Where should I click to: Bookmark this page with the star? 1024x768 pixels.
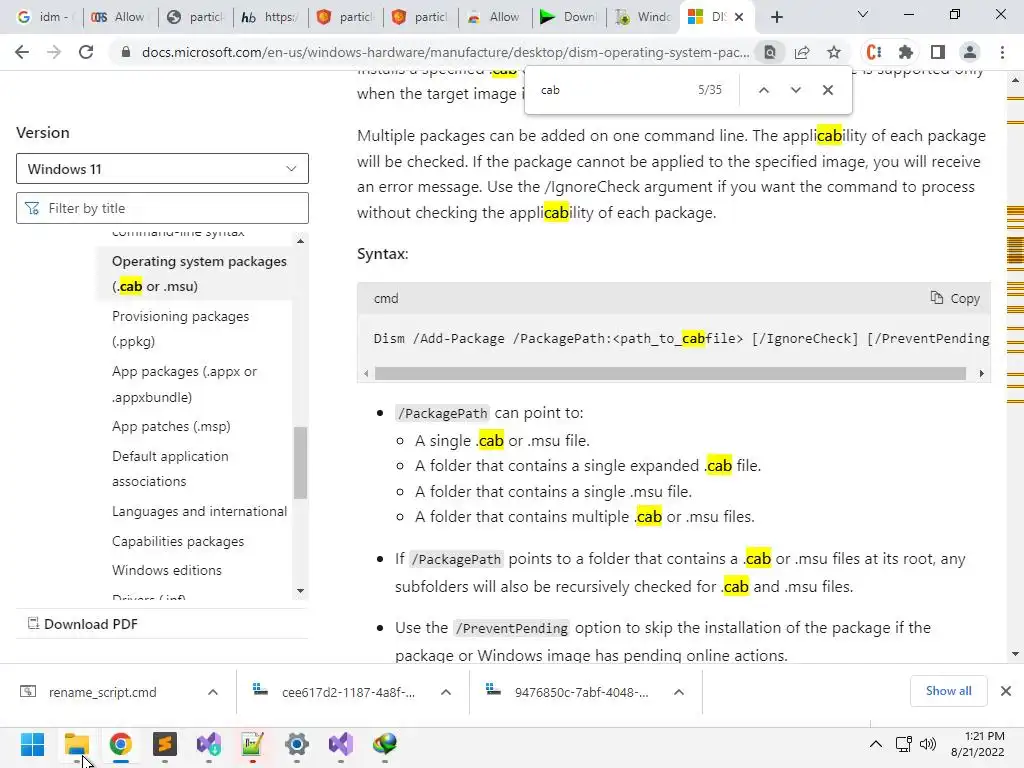click(834, 52)
